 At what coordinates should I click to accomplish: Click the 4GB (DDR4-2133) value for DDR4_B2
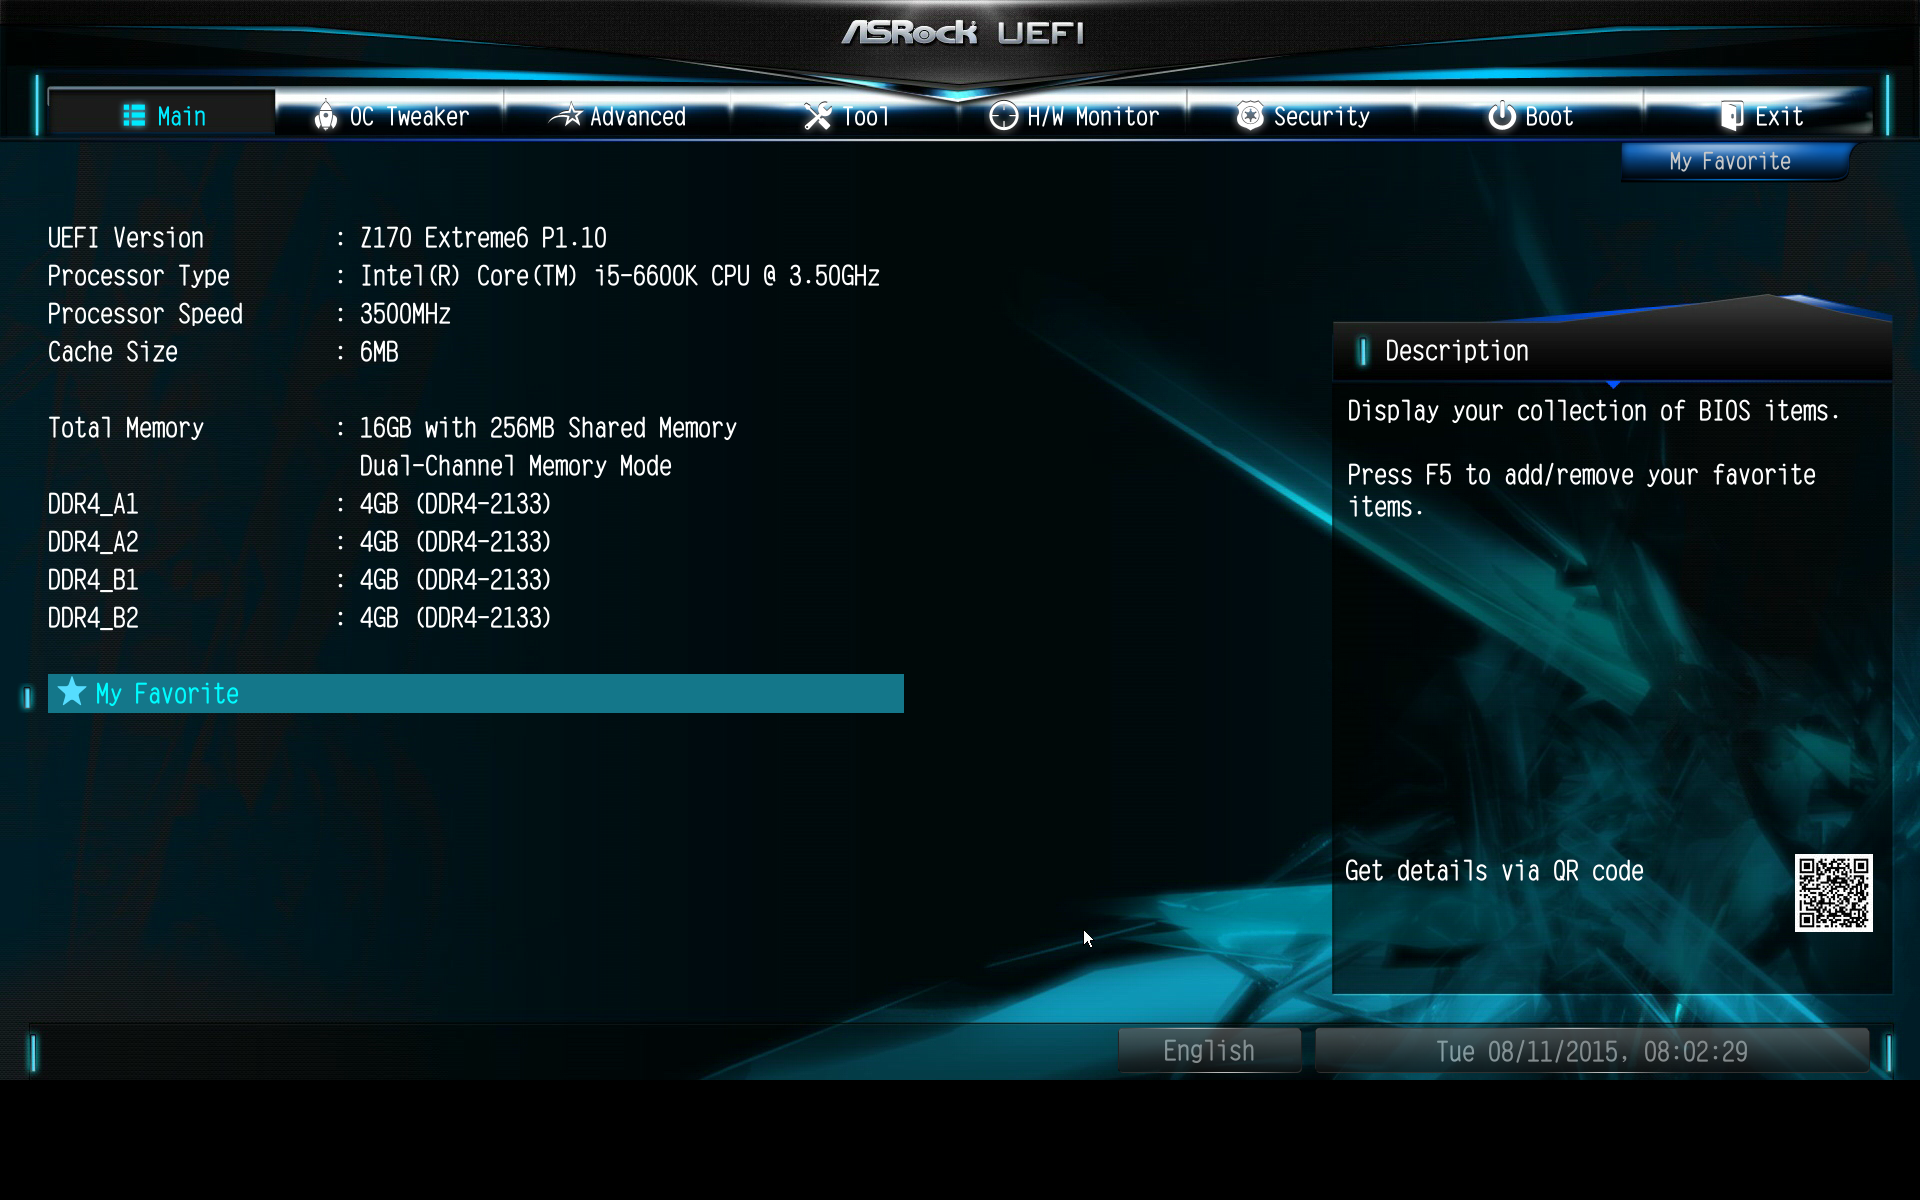[x=456, y=618]
